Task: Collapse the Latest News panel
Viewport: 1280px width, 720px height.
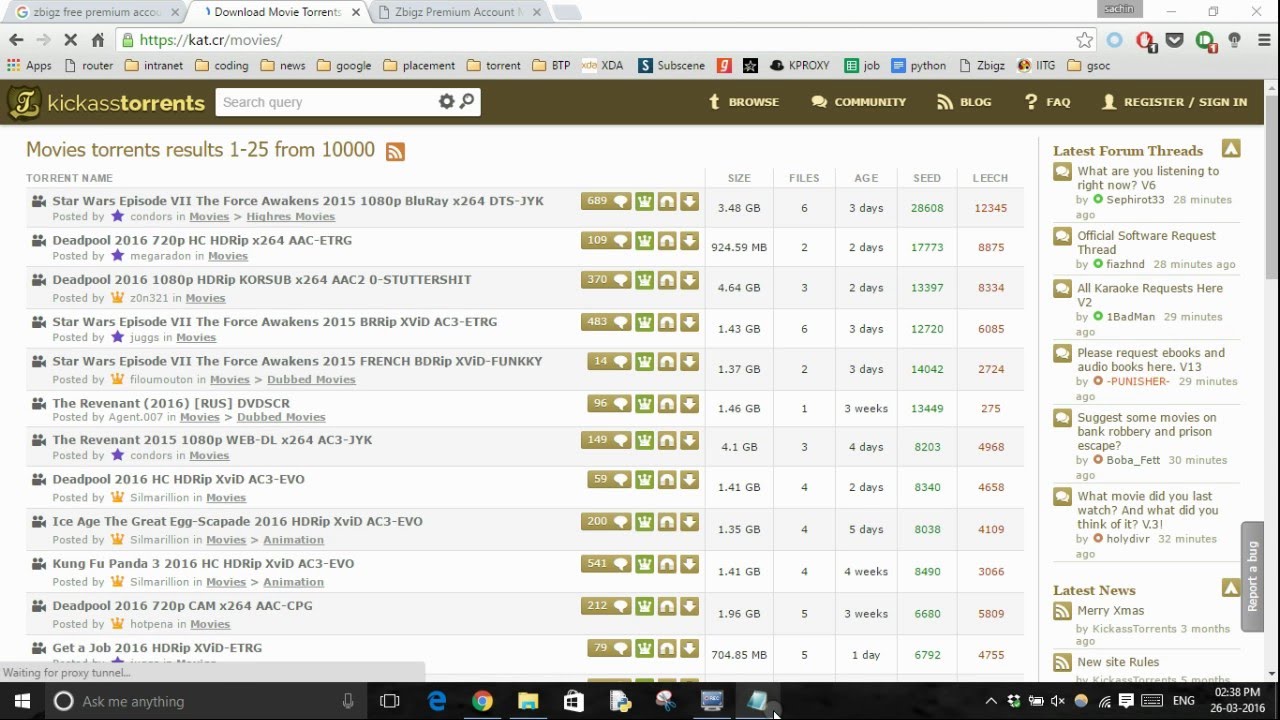Action: pyautogui.click(x=1231, y=588)
